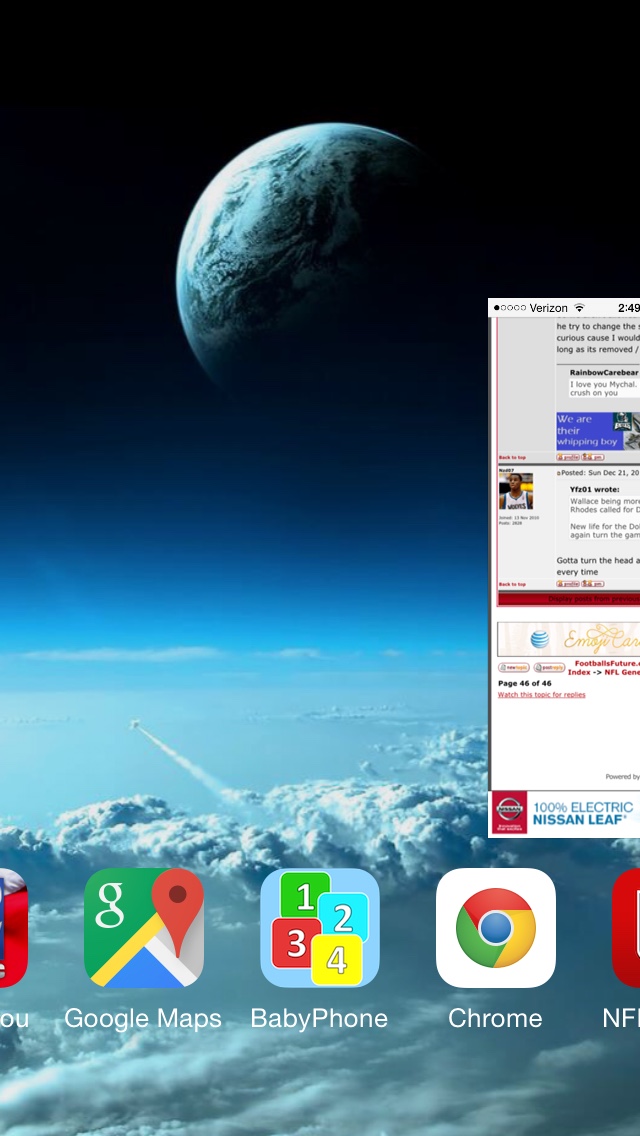640x1136 pixels.
Task: Tap the Wi-Fi status icon in preview
Action: [x=579, y=308]
